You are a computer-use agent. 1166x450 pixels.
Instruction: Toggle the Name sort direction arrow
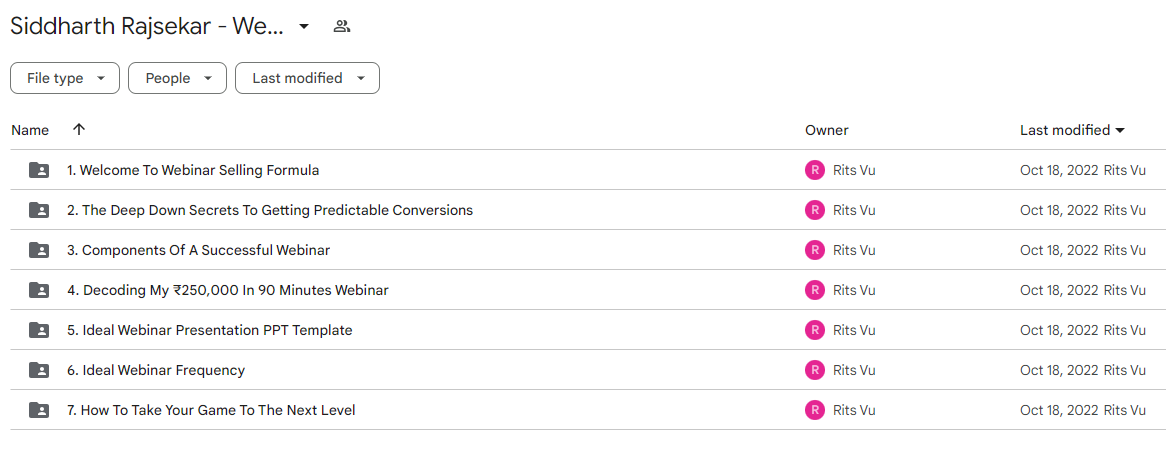point(79,129)
